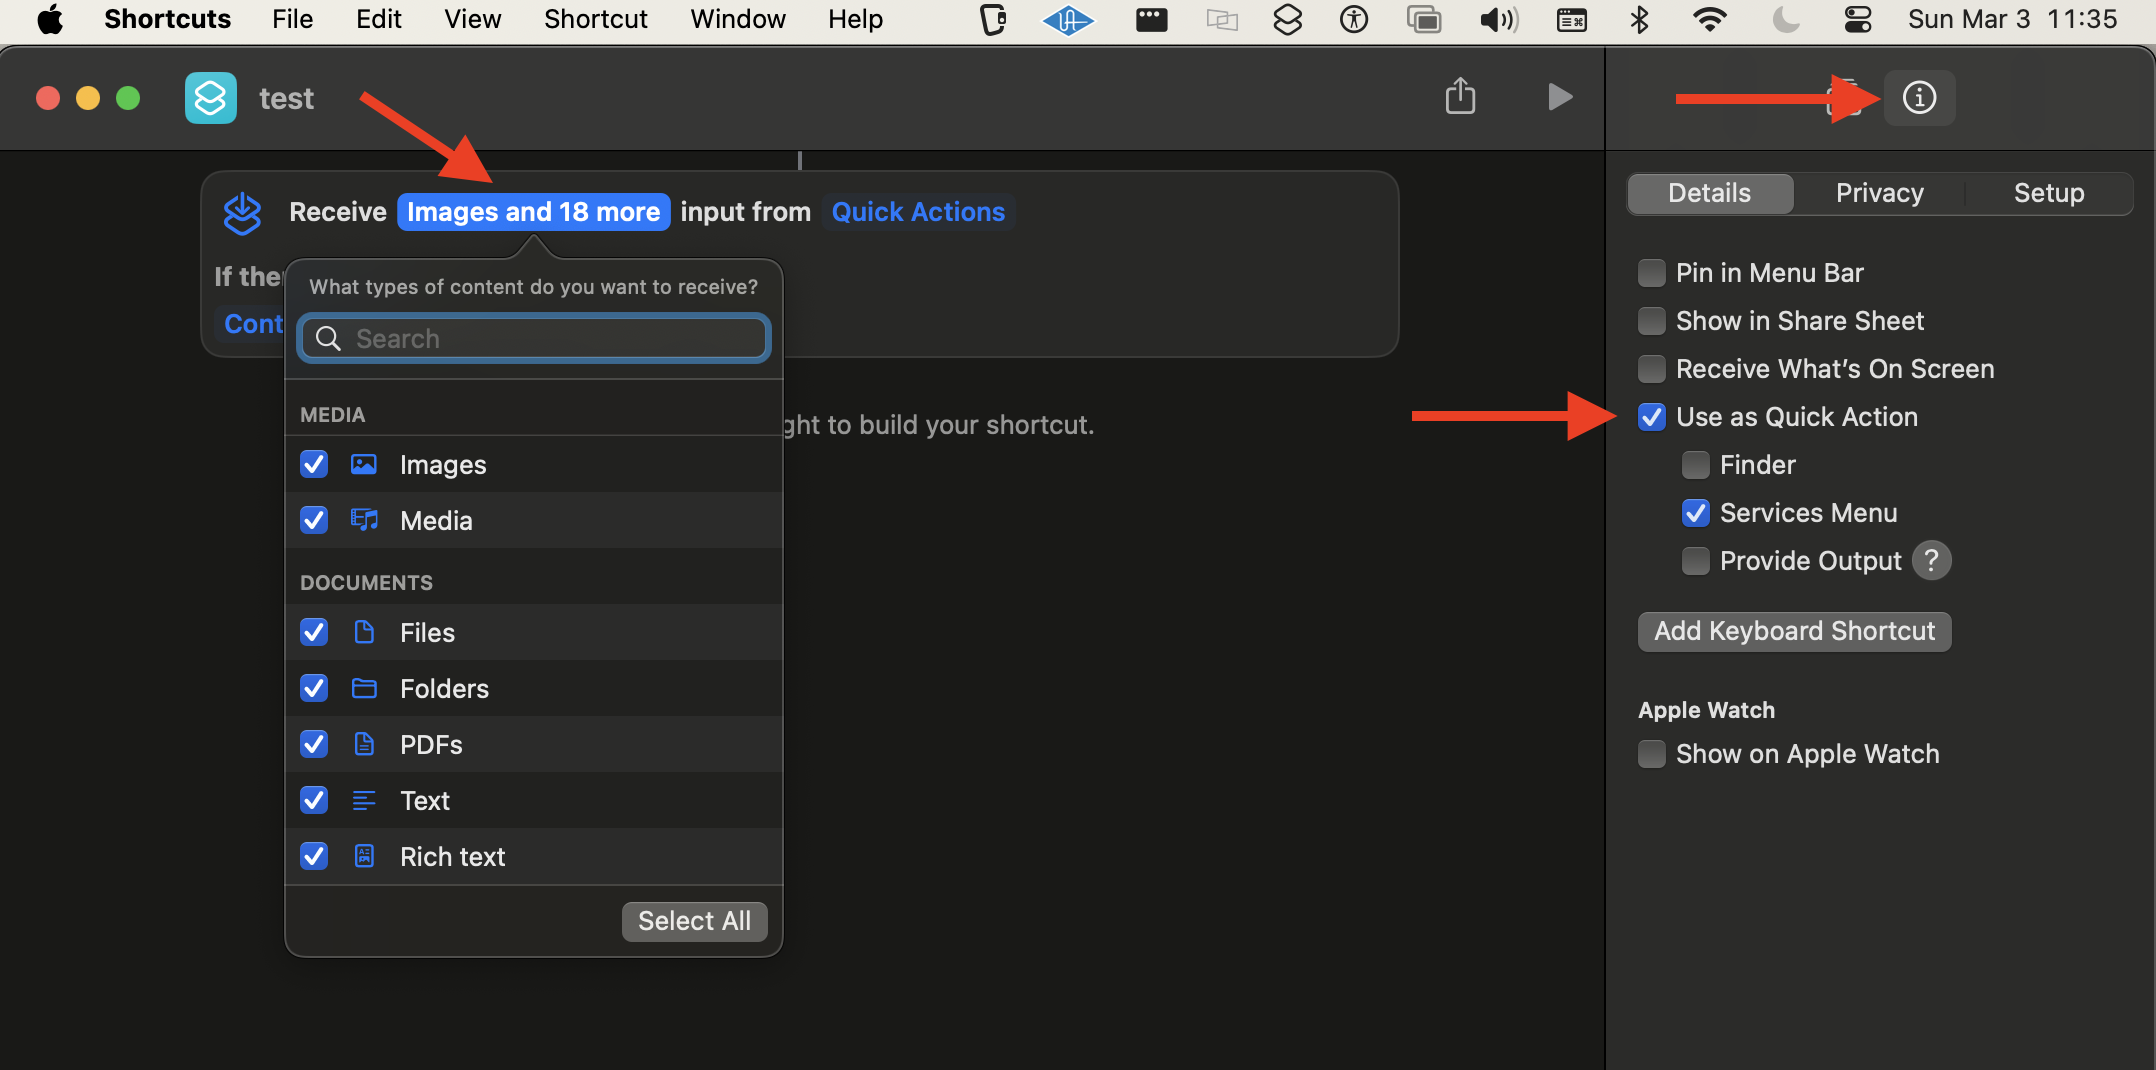Click the Add Keyboard Shortcut button
Viewport: 2156px width, 1070px height.
1794,631
